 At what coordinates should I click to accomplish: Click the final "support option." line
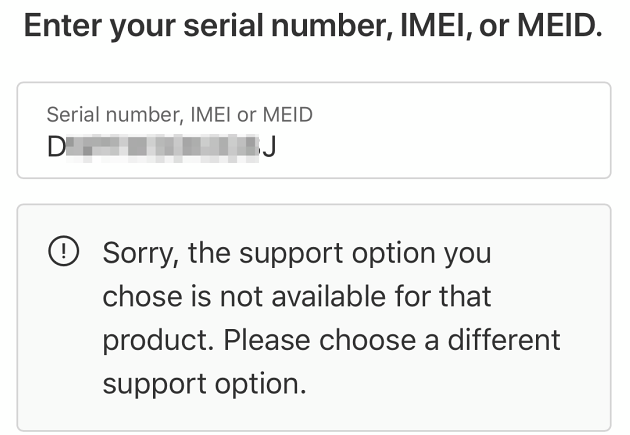(x=204, y=383)
